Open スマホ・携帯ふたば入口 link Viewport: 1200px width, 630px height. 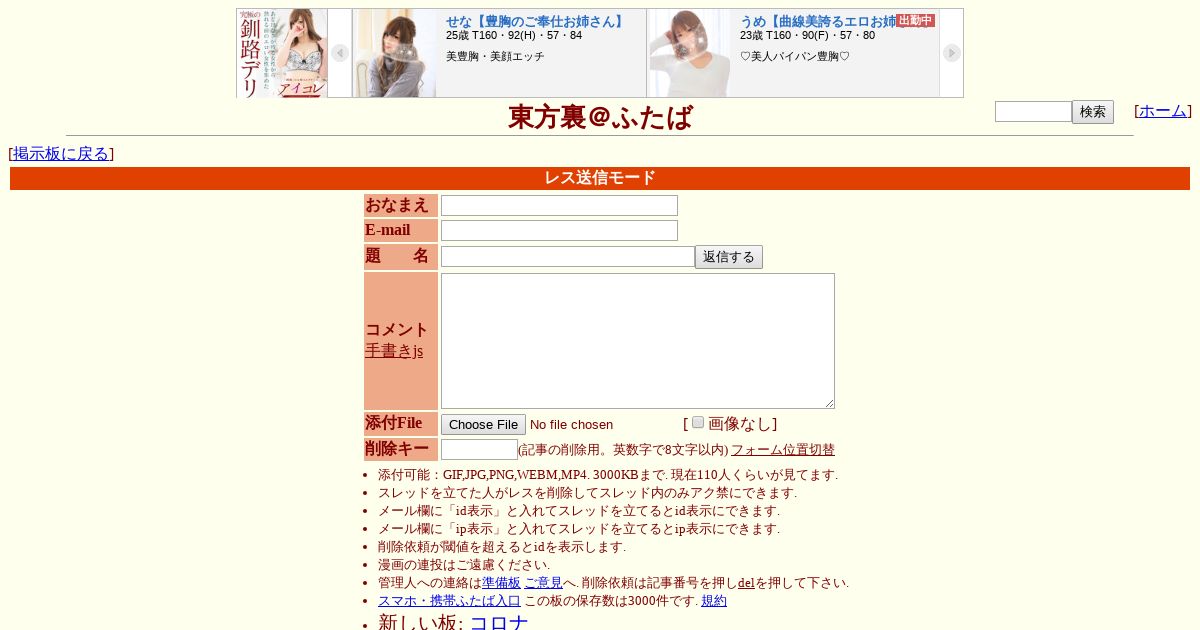(x=449, y=601)
